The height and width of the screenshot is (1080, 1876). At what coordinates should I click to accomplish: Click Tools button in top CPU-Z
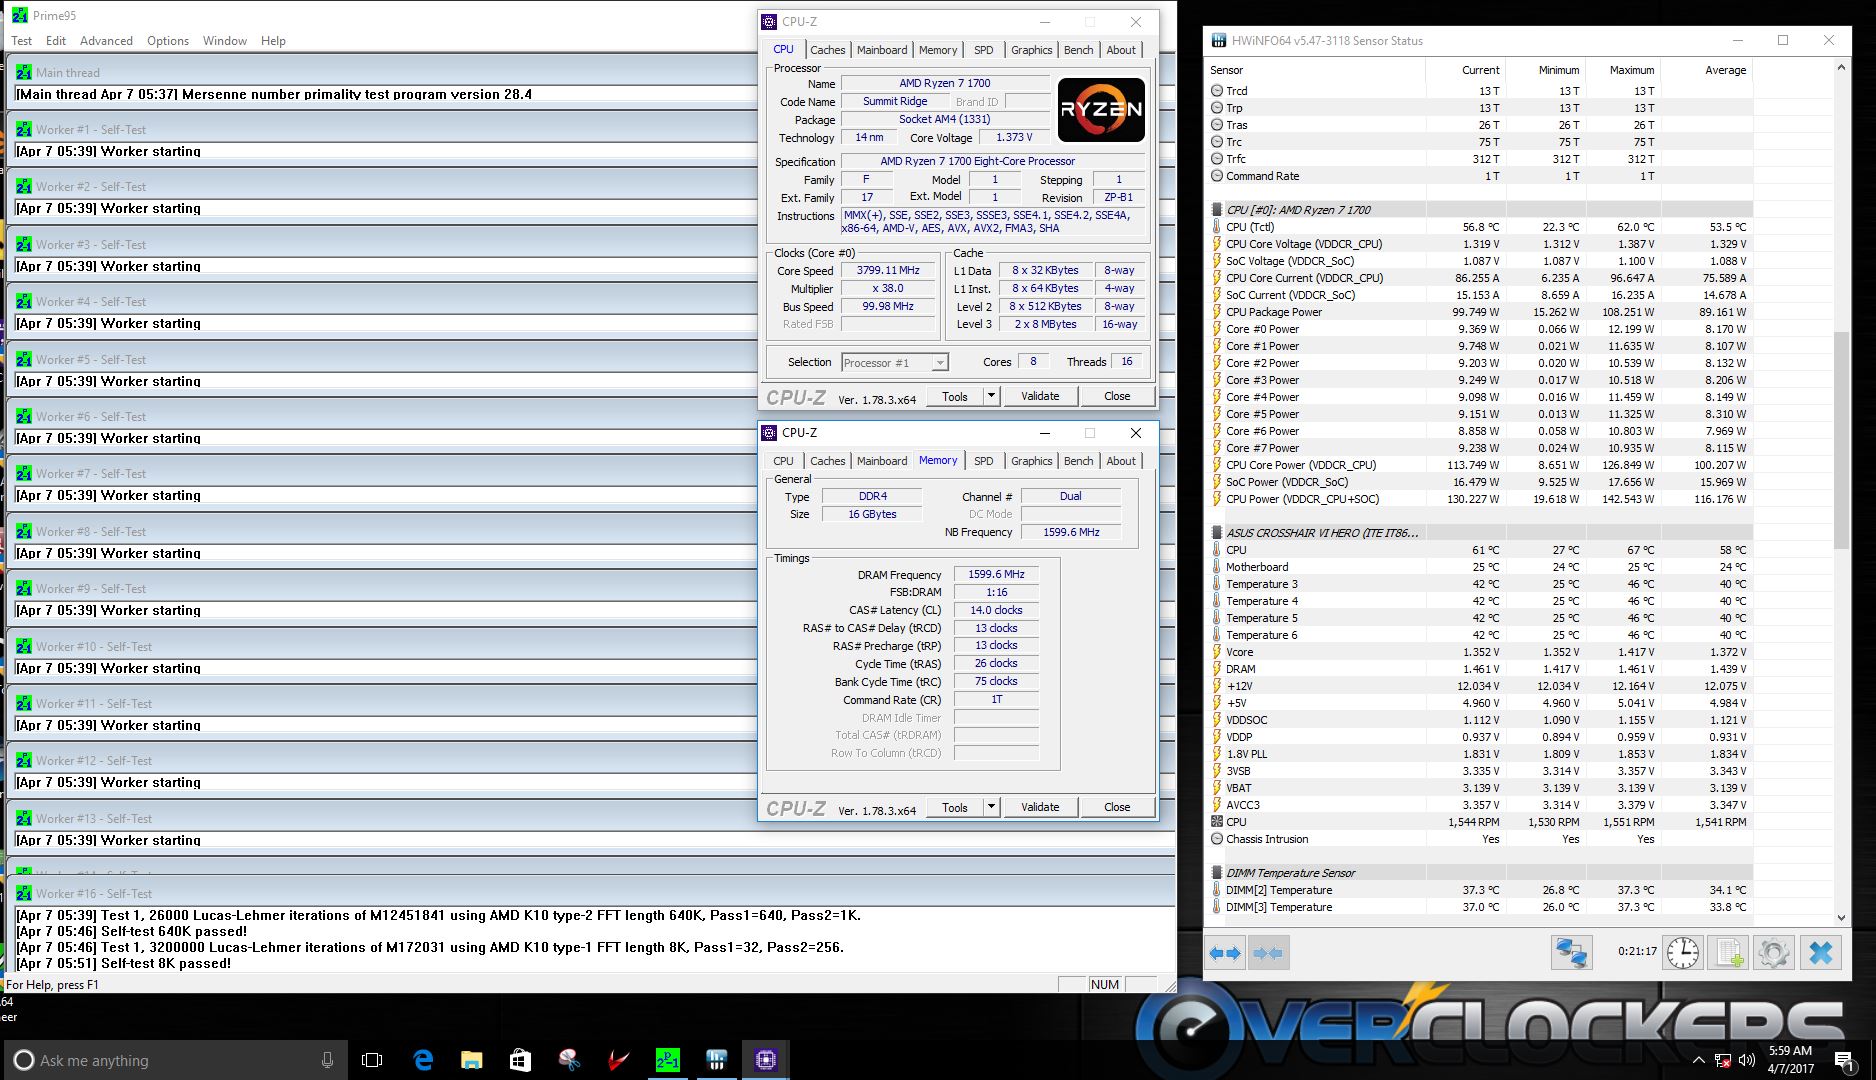click(x=955, y=396)
